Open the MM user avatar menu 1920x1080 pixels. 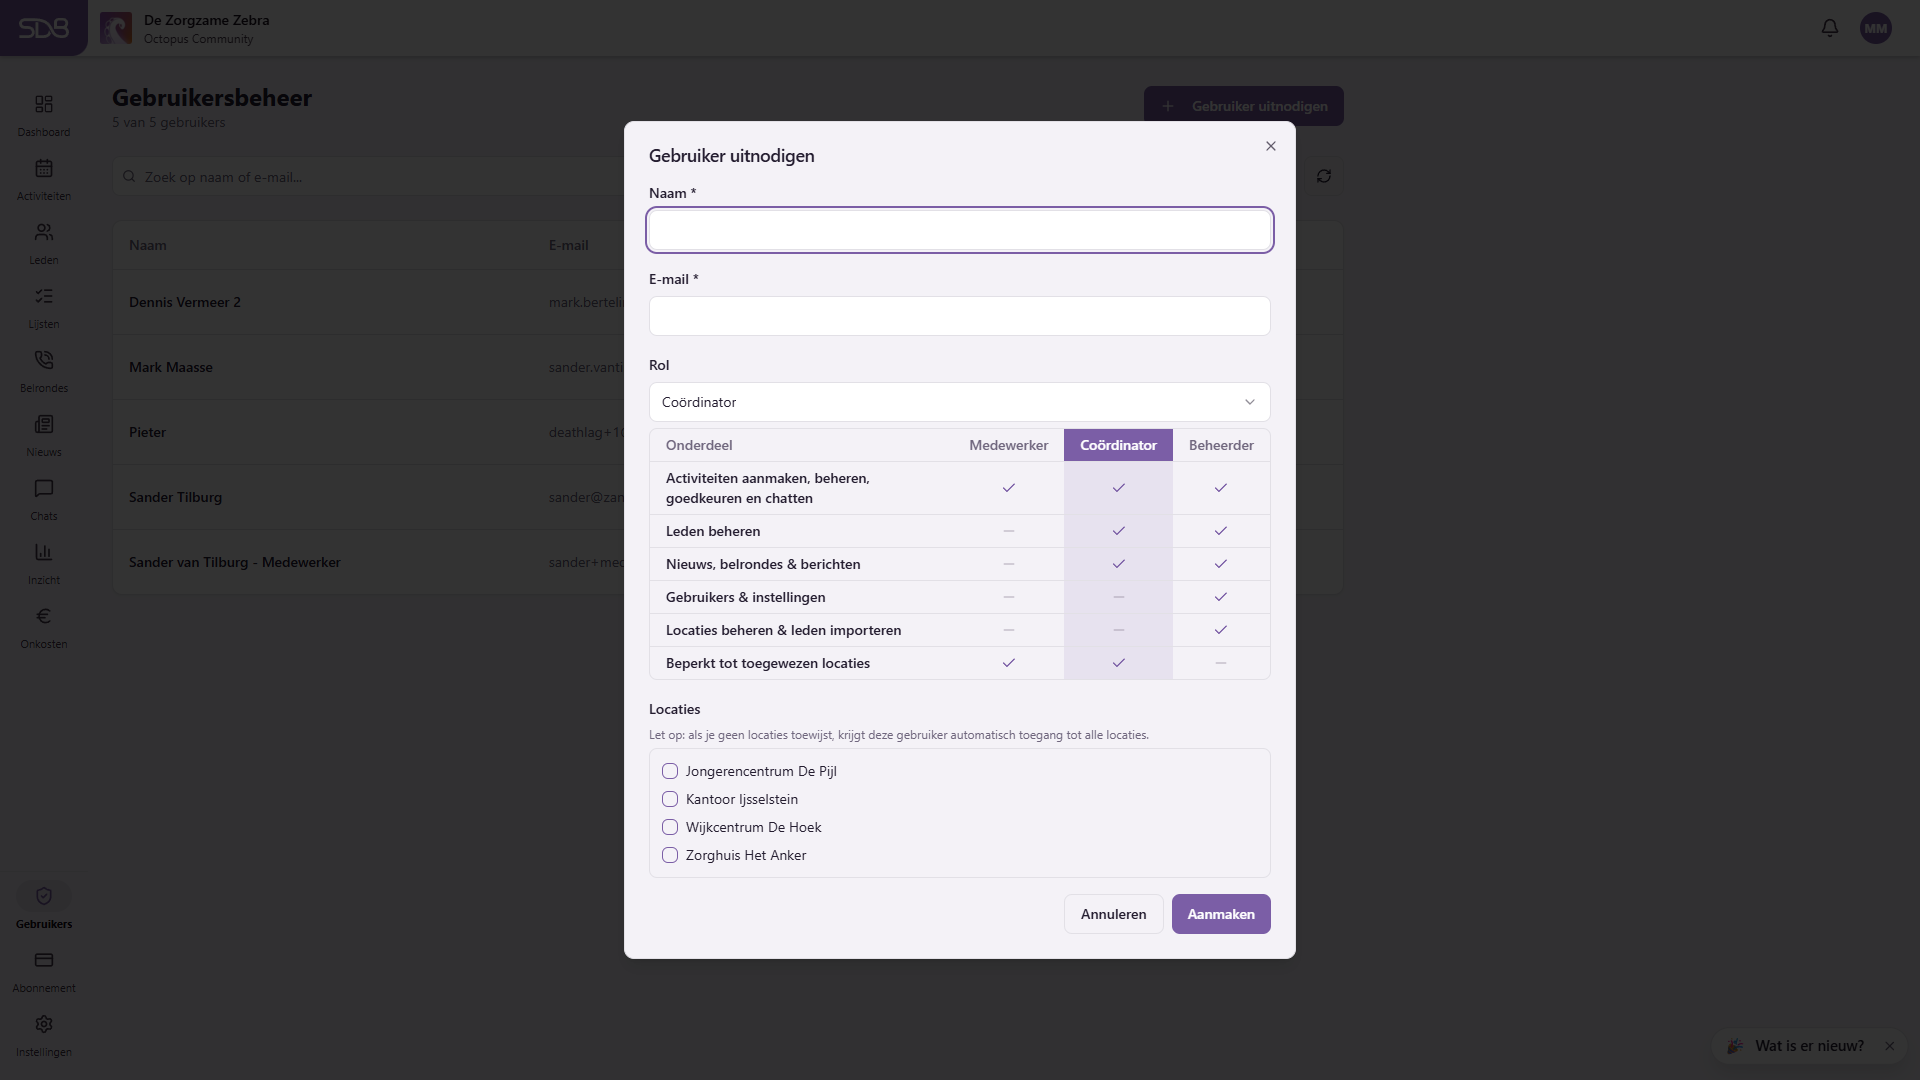1876,28
